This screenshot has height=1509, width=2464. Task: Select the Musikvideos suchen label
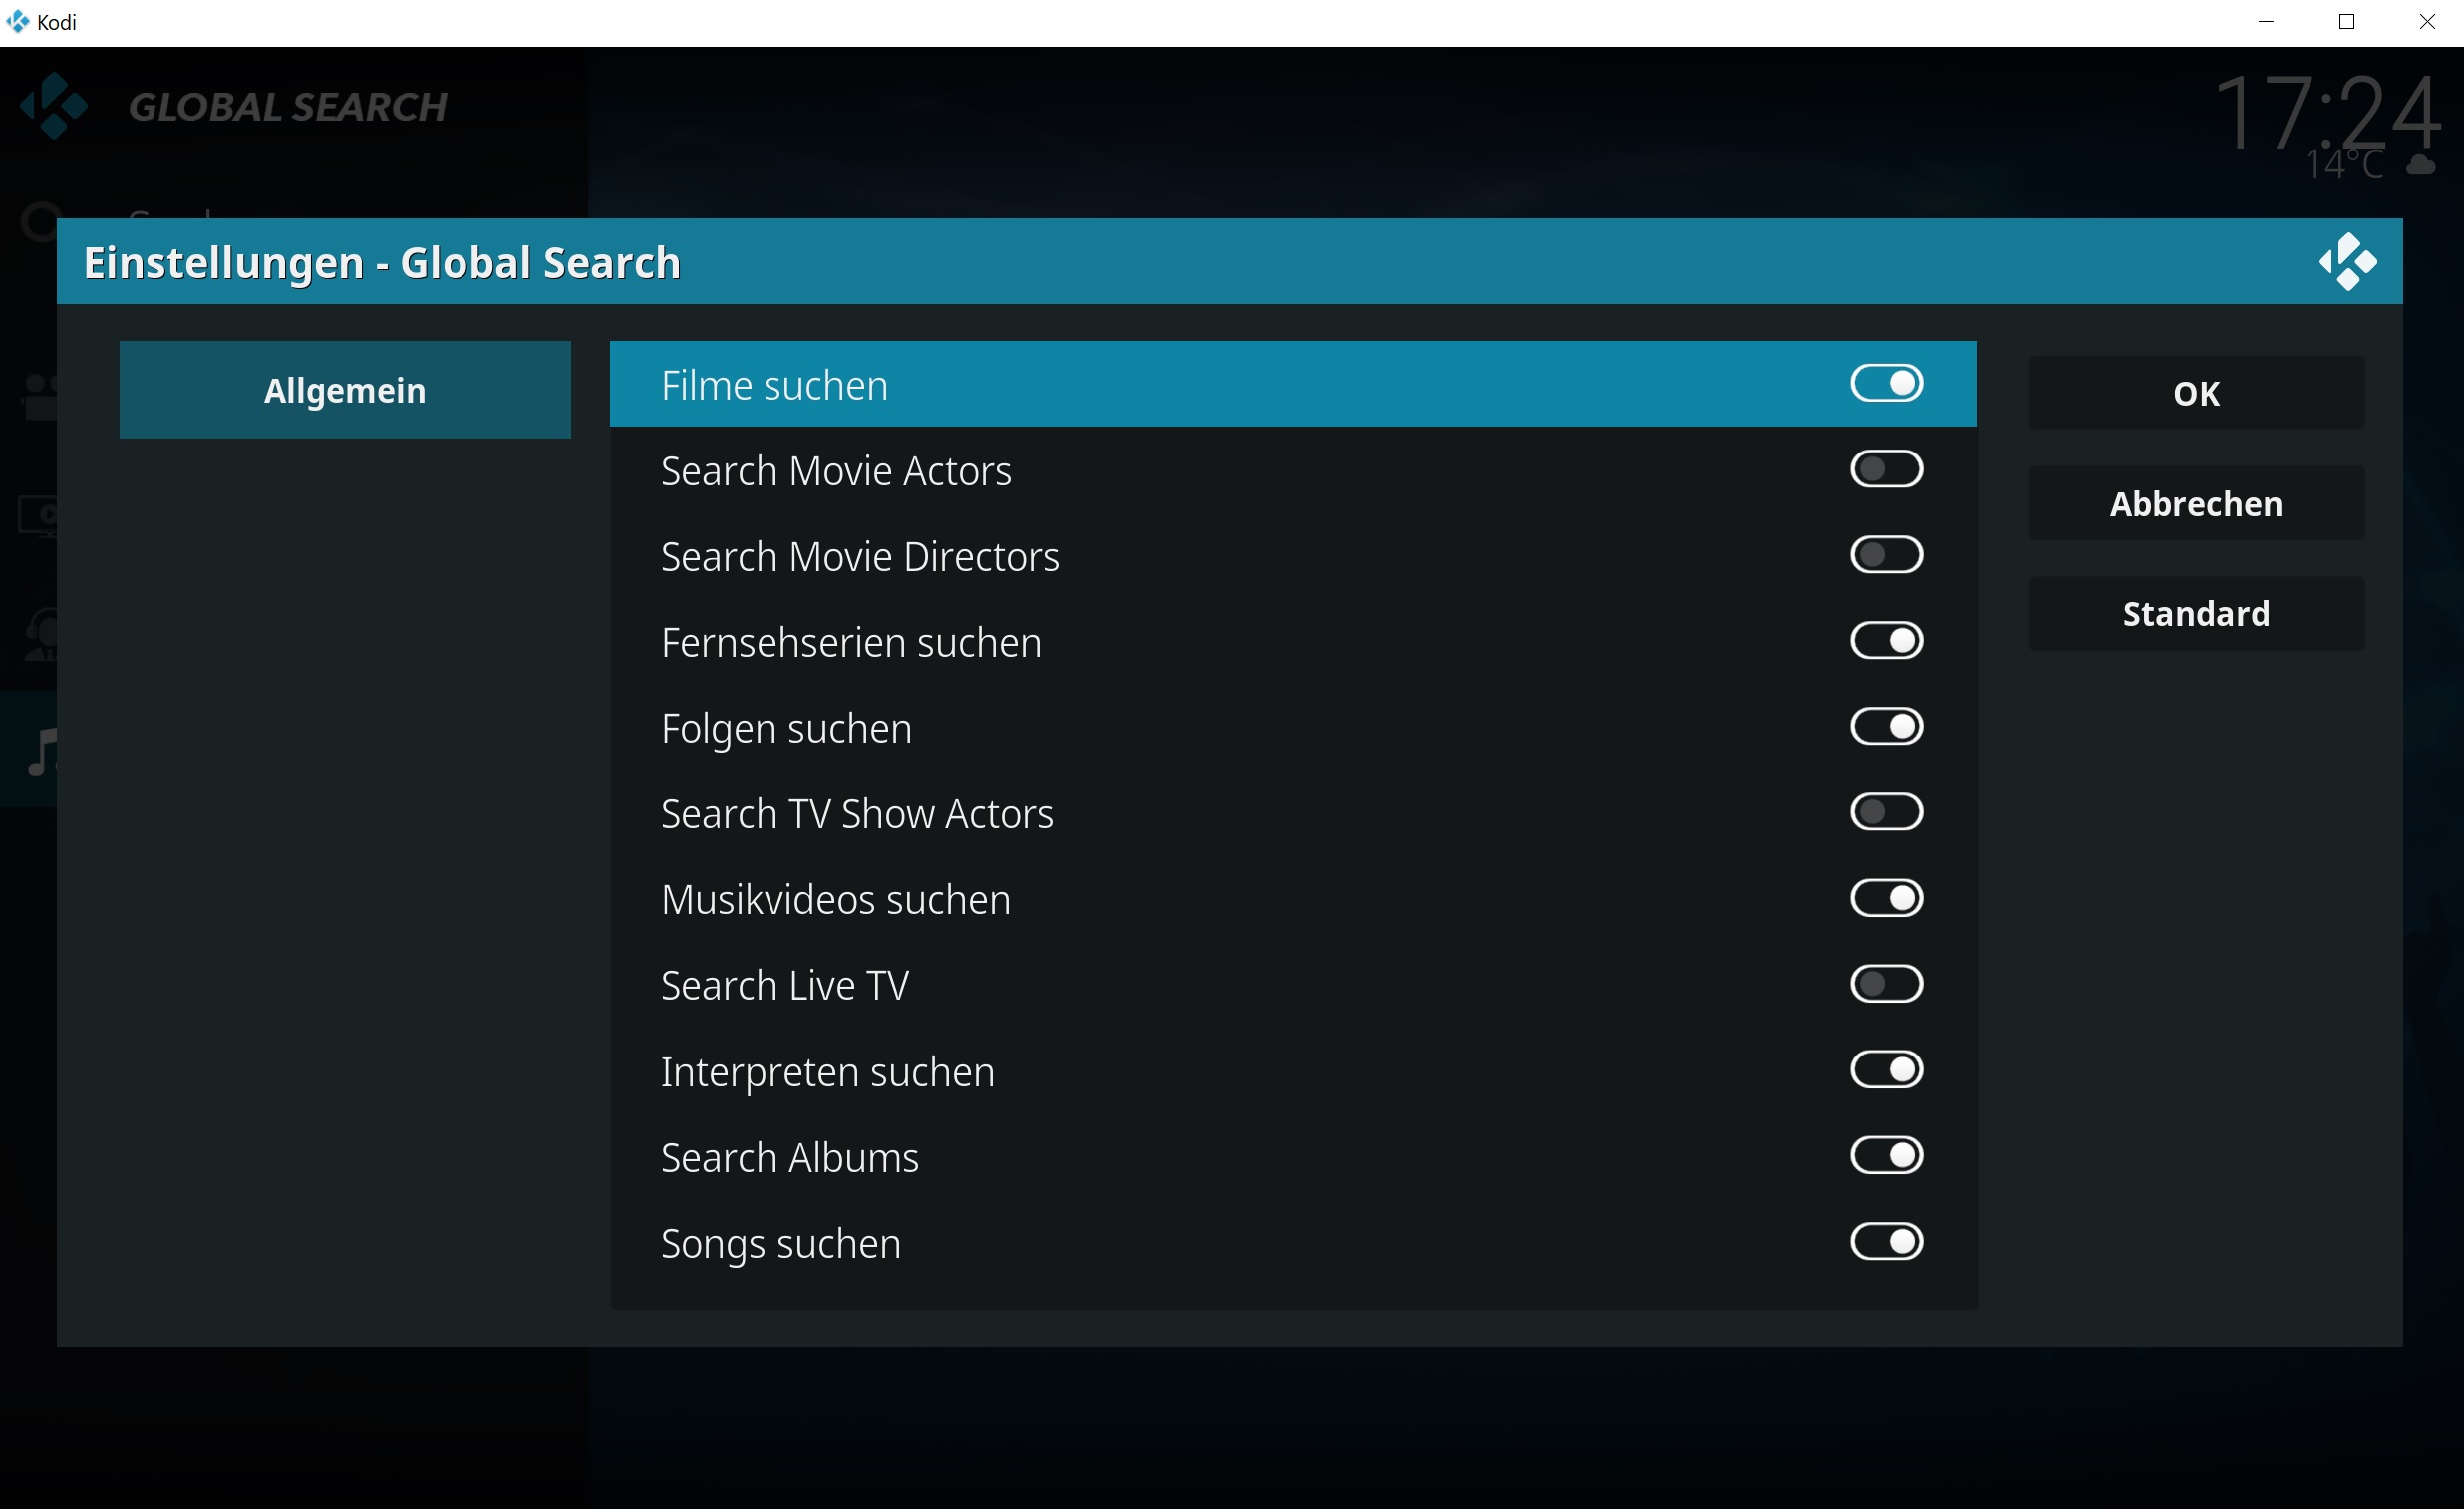pyautogui.click(x=835, y=900)
